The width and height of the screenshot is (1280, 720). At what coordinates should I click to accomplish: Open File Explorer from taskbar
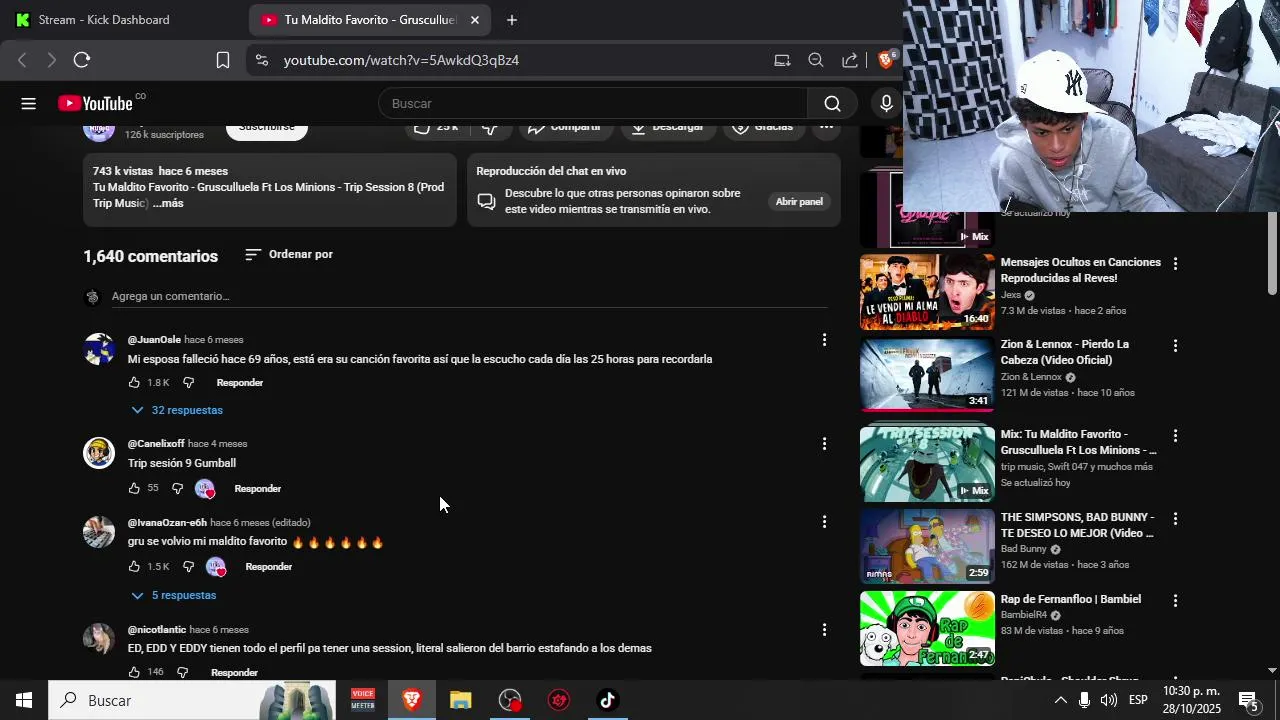(x=460, y=700)
